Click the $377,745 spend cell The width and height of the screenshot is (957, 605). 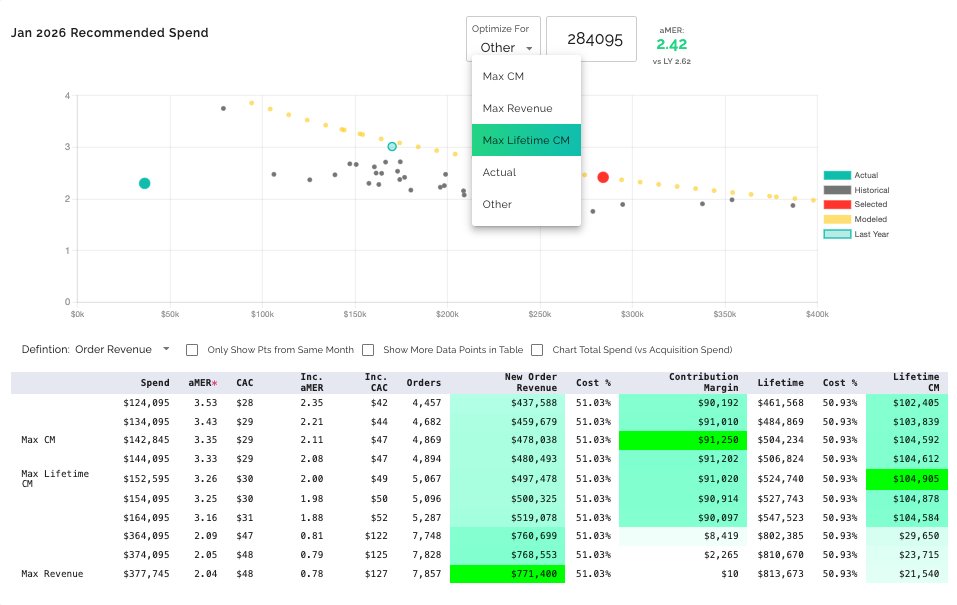point(146,574)
